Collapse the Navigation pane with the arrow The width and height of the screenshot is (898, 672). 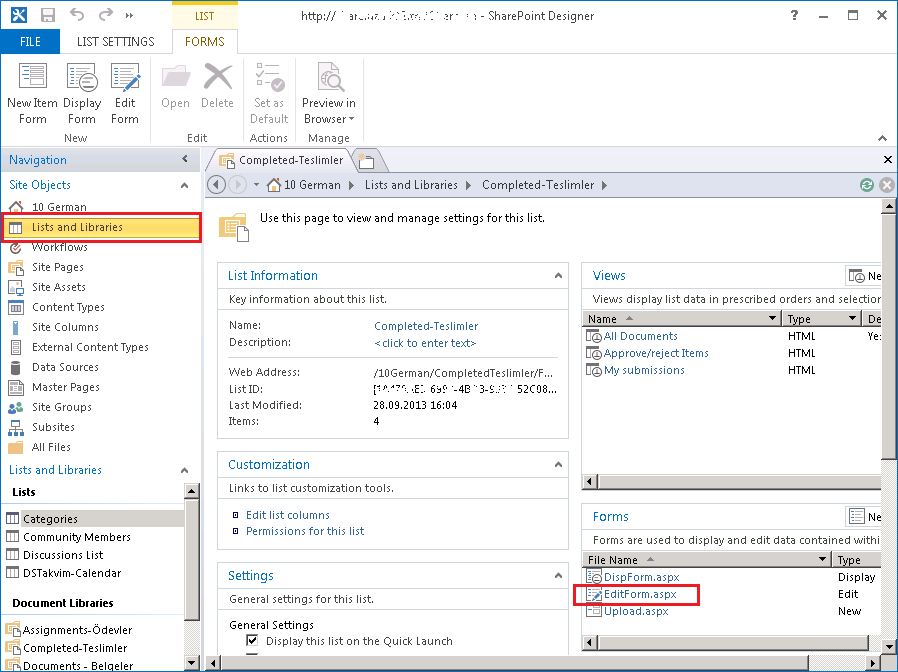tap(184, 159)
